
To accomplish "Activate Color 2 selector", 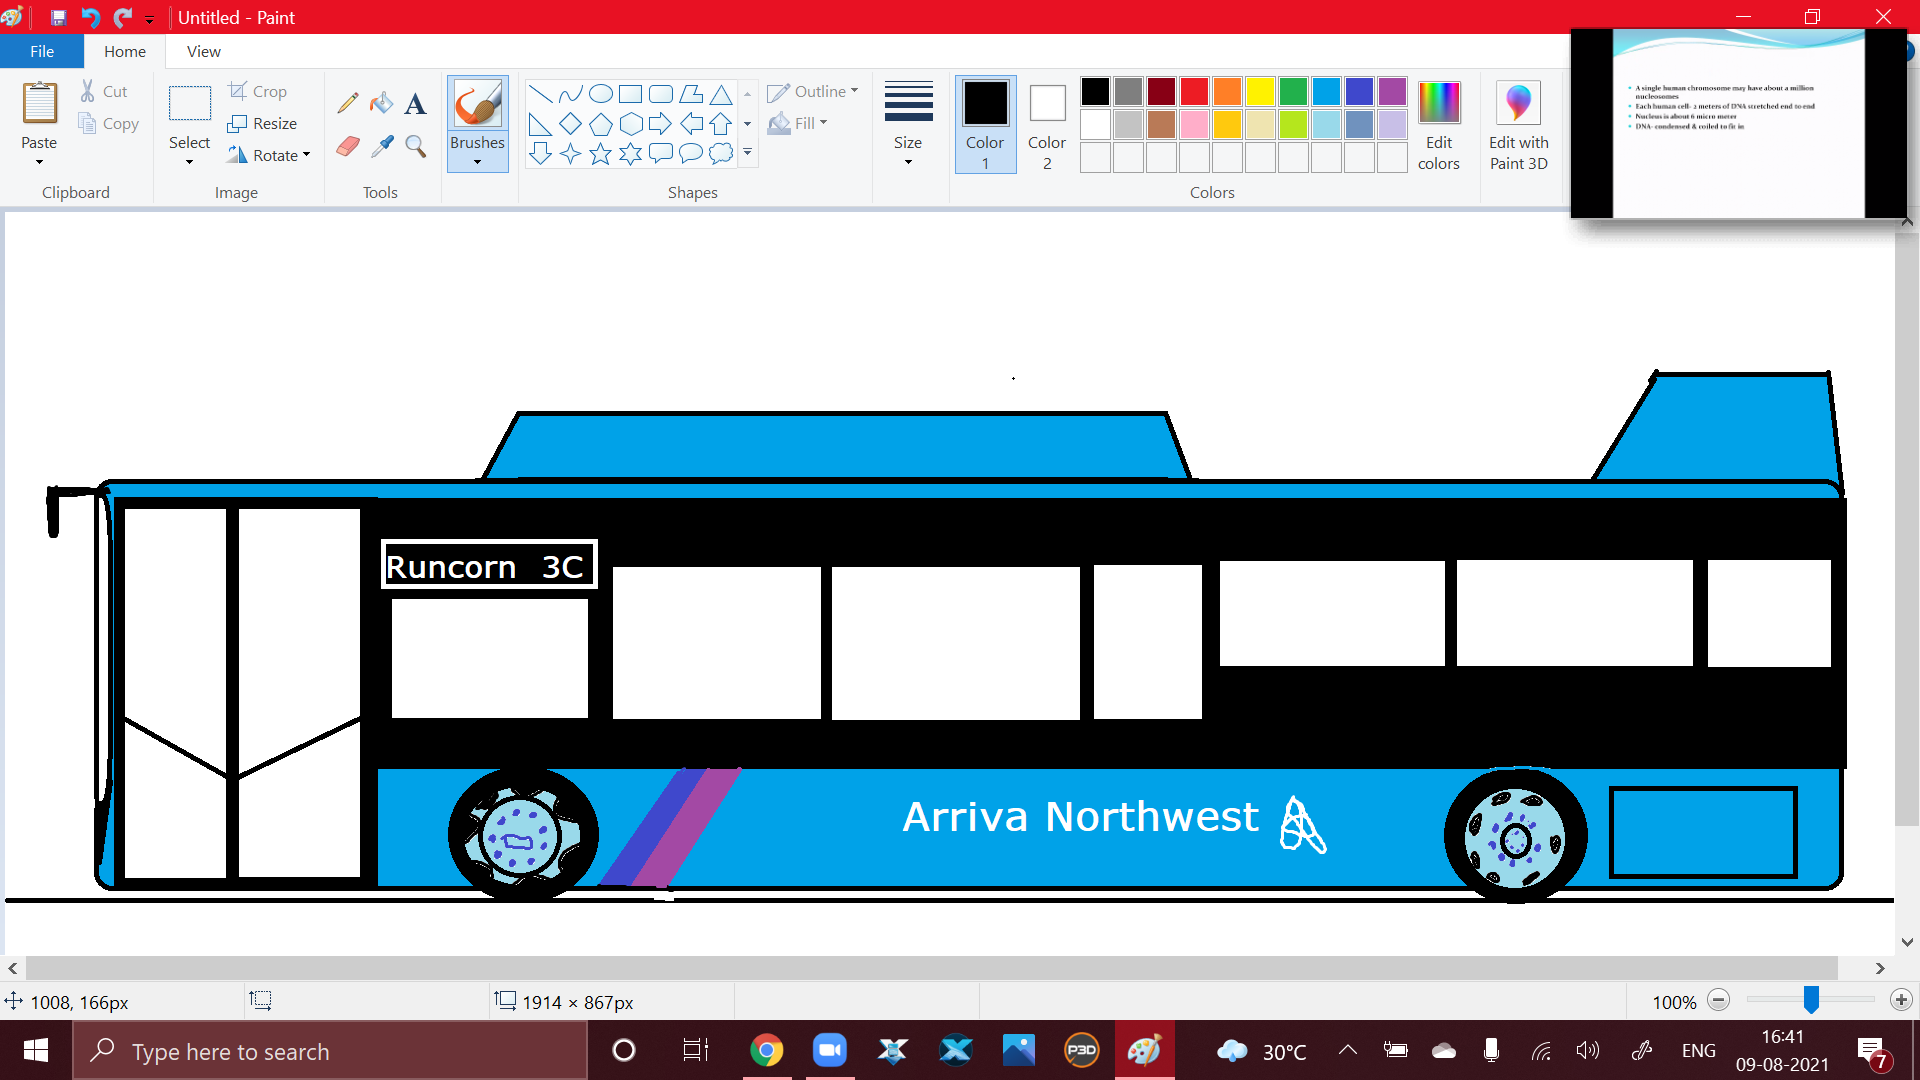I will click(1047, 125).
